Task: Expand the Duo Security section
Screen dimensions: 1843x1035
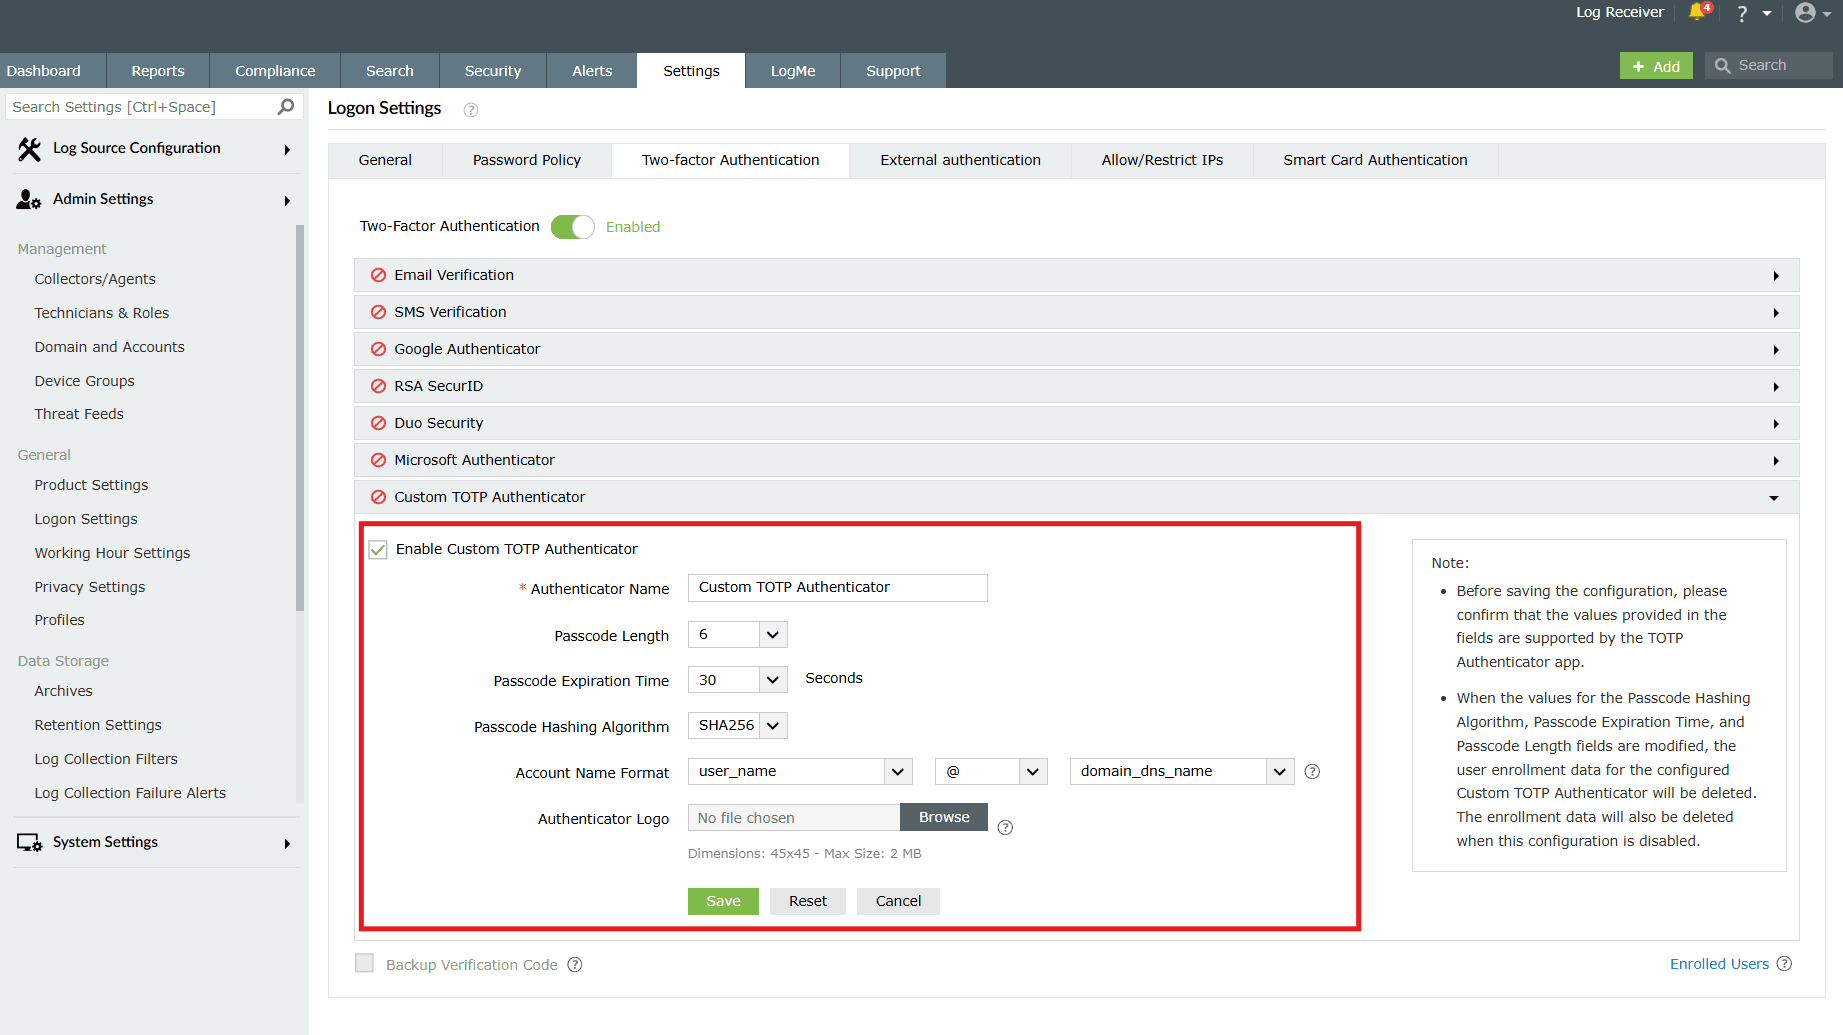Action: [x=1776, y=424]
